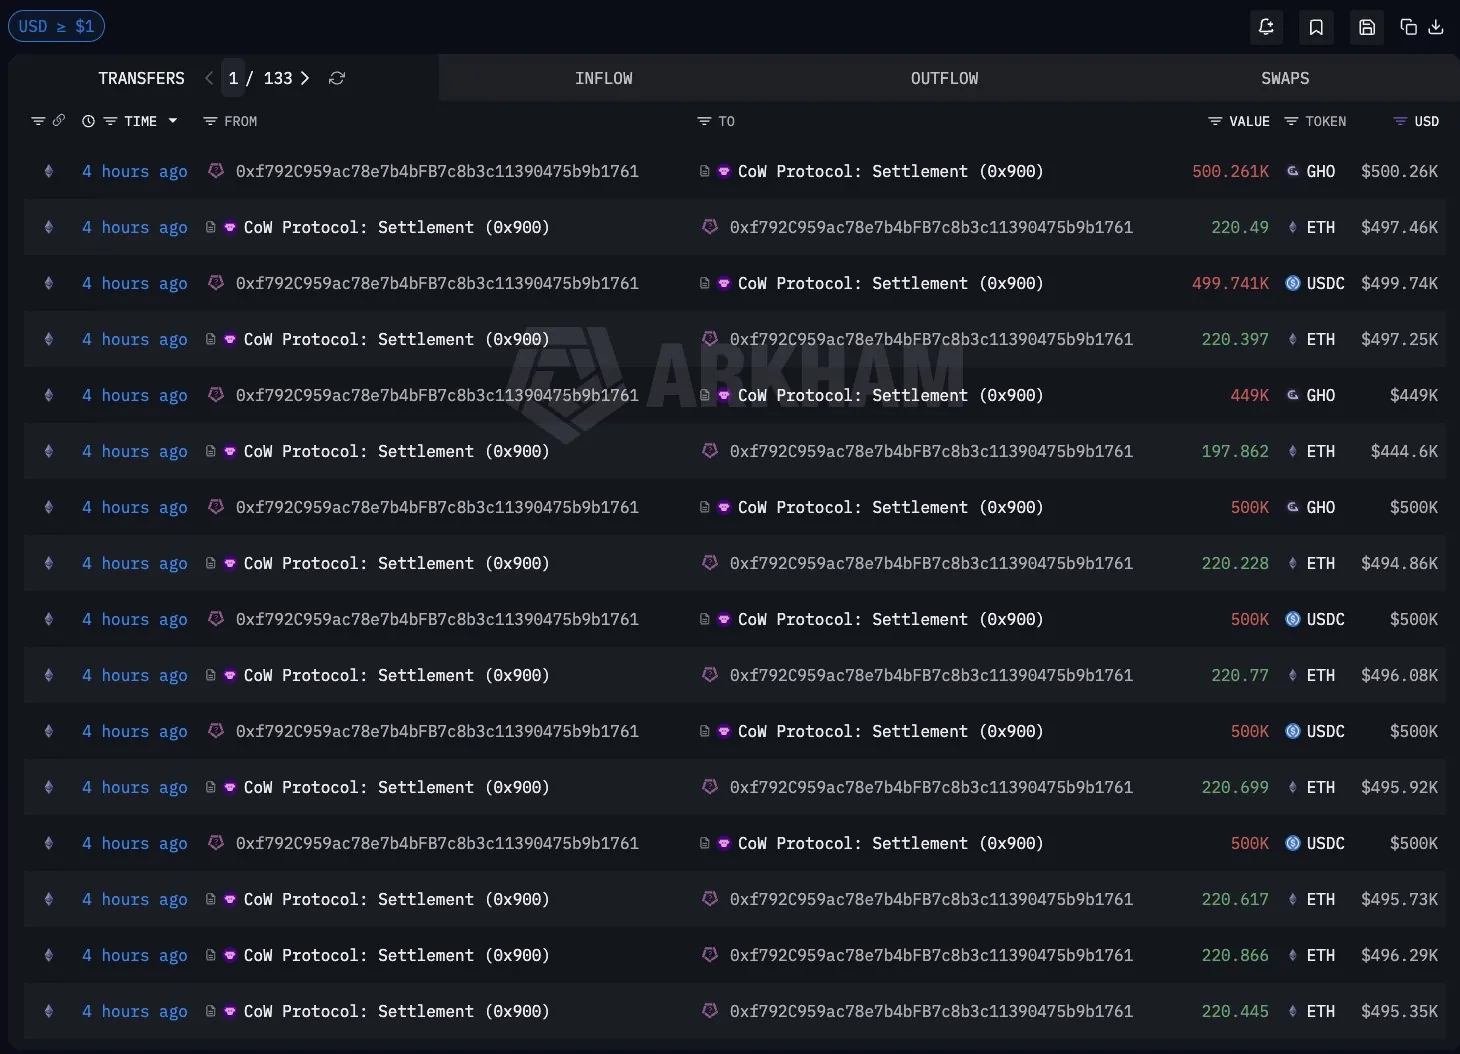Screen dimensions: 1460x1054
Task: Refresh the transfers list
Action: (x=337, y=78)
